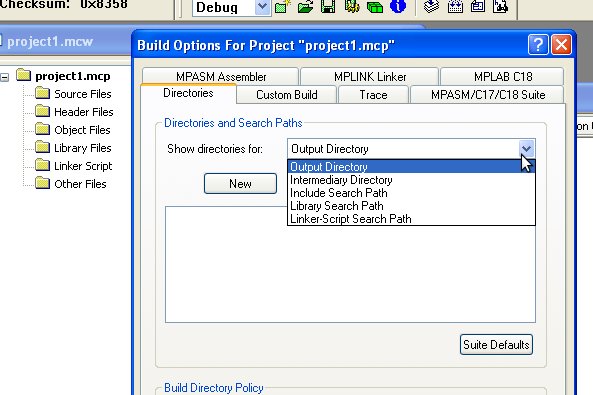The width and height of the screenshot is (593, 395).
Task: Switch to the MPLAB C18 tab
Action: point(503,77)
